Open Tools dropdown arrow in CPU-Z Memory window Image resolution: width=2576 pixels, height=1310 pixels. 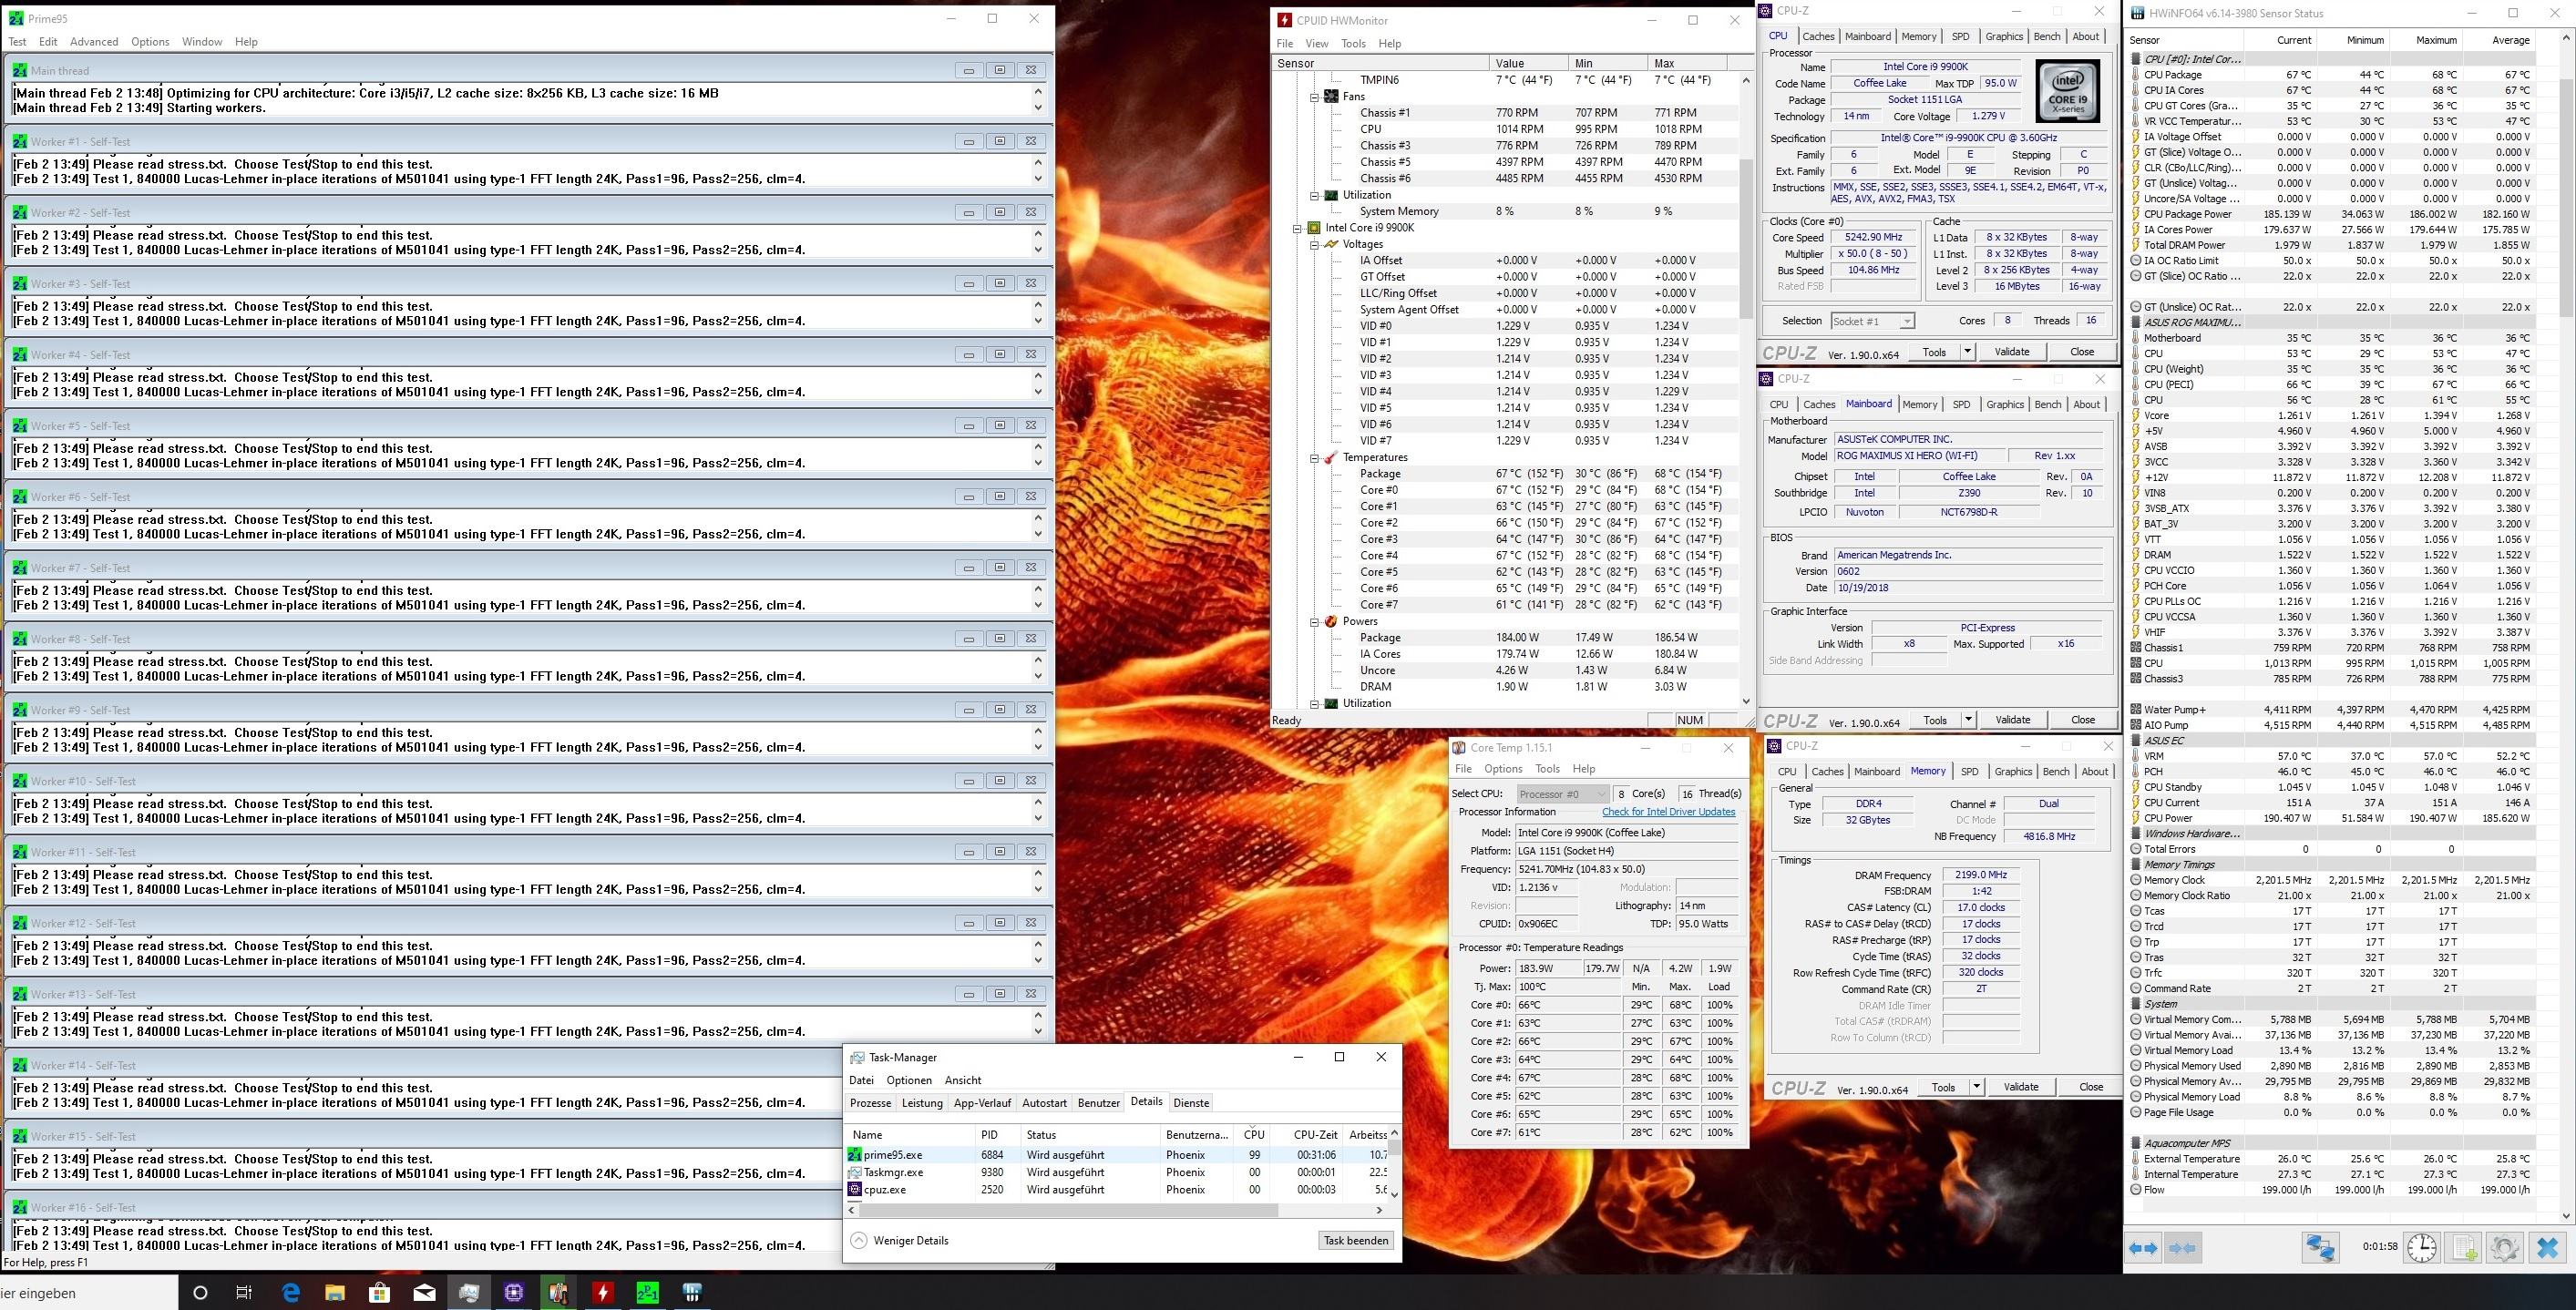pos(1976,1087)
